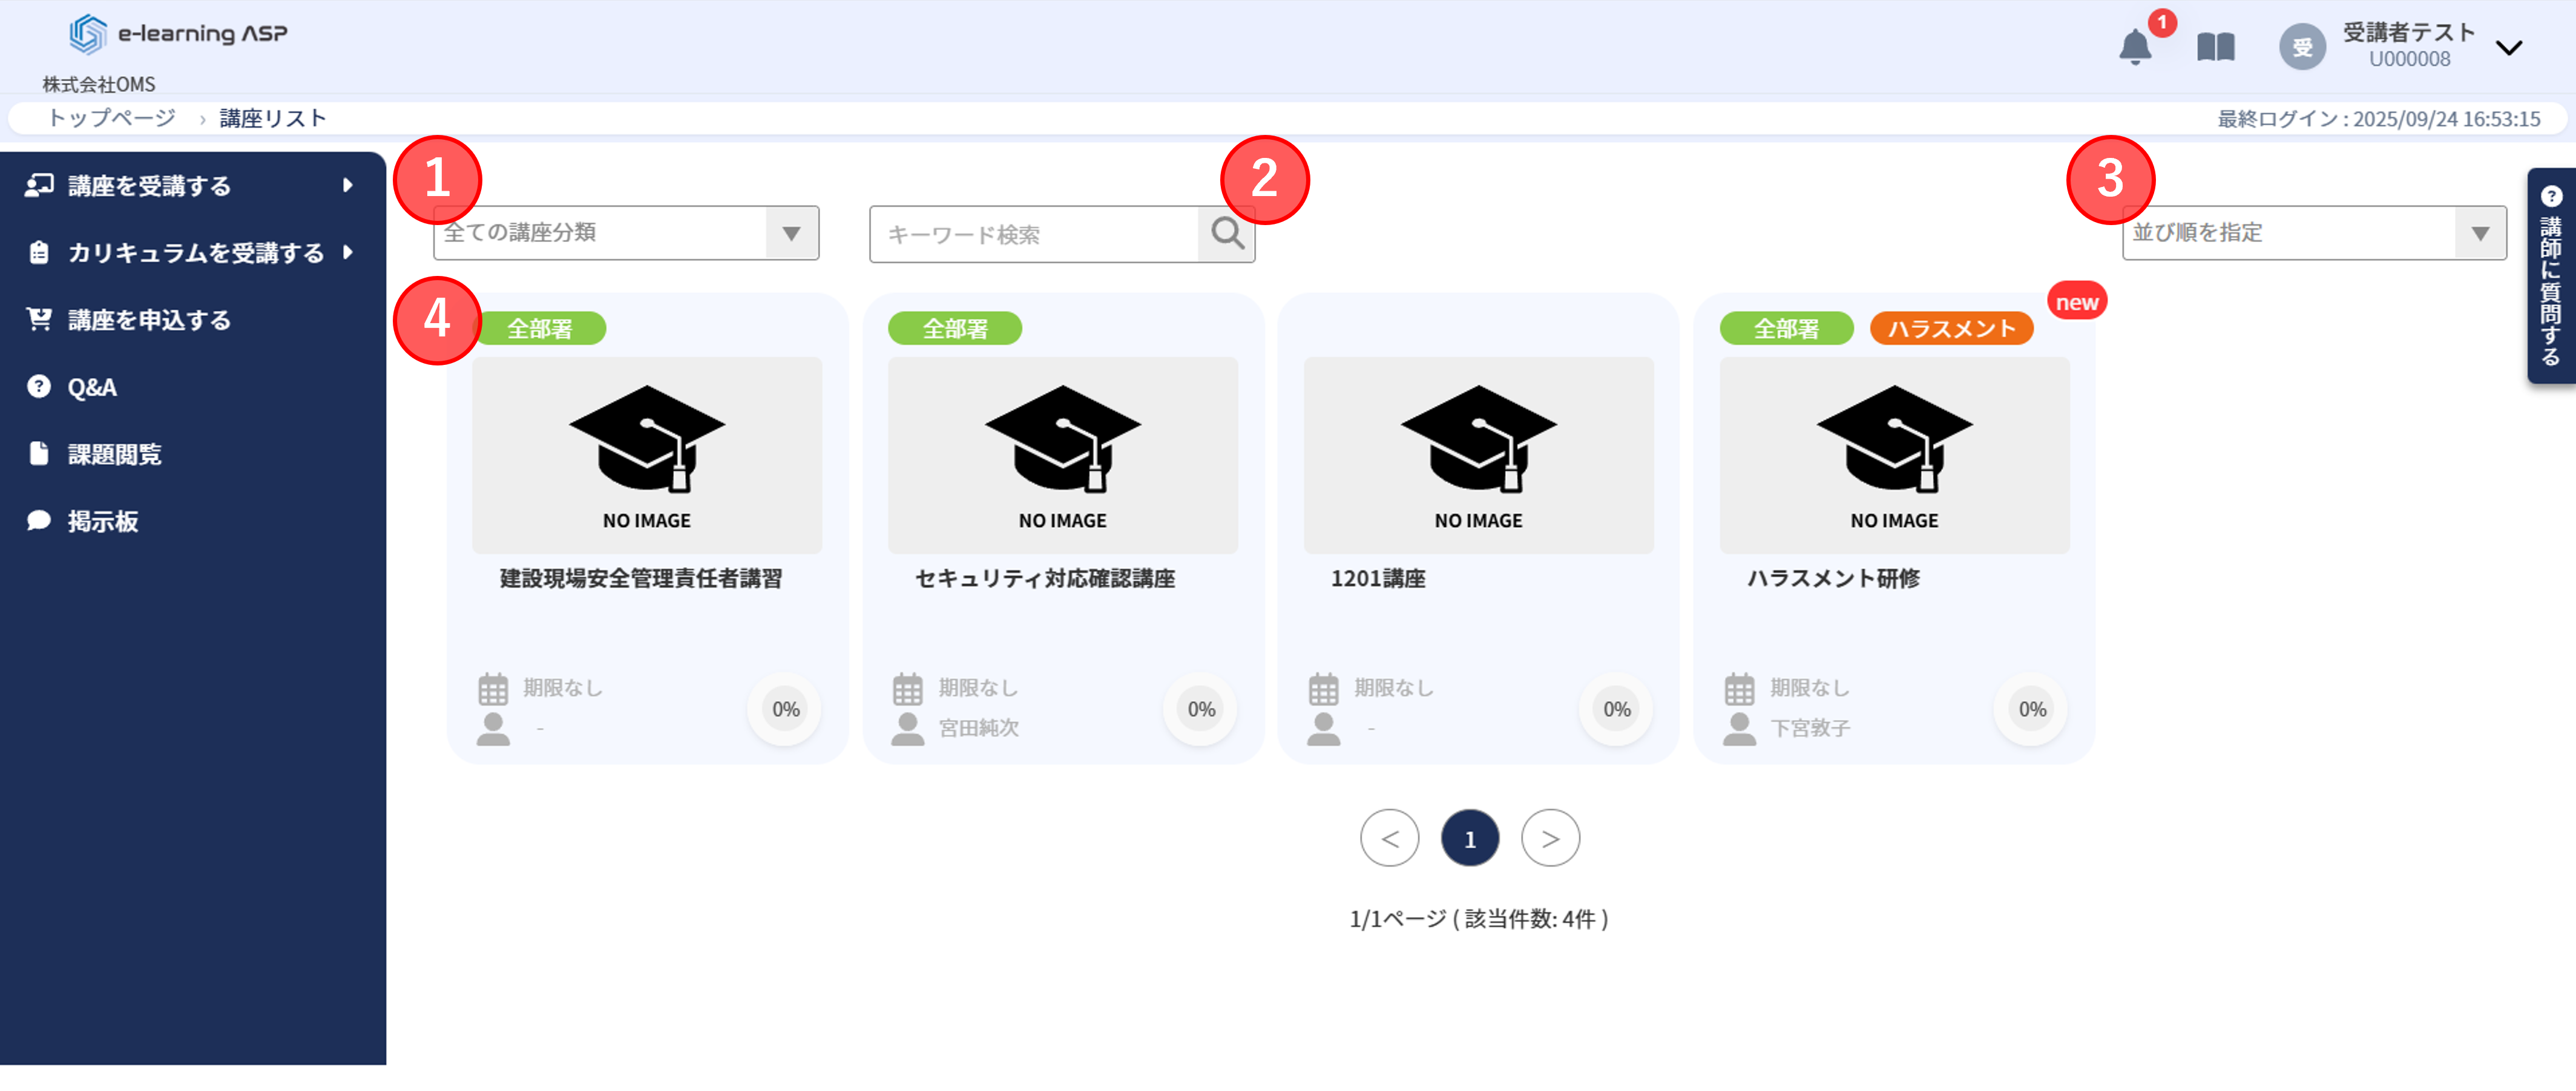
Task: Click the キーワード検索 input field
Action: pos(1035,234)
